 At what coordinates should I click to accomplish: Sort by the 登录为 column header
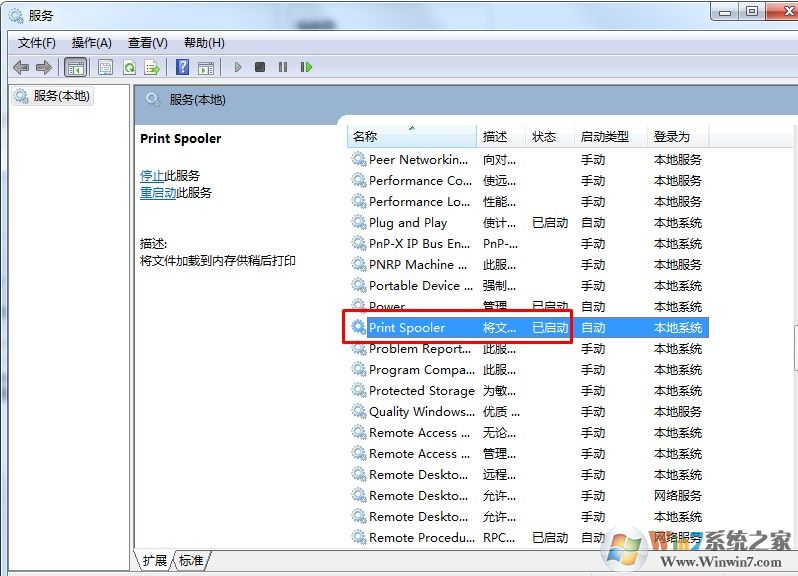click(x=678, y=136)
